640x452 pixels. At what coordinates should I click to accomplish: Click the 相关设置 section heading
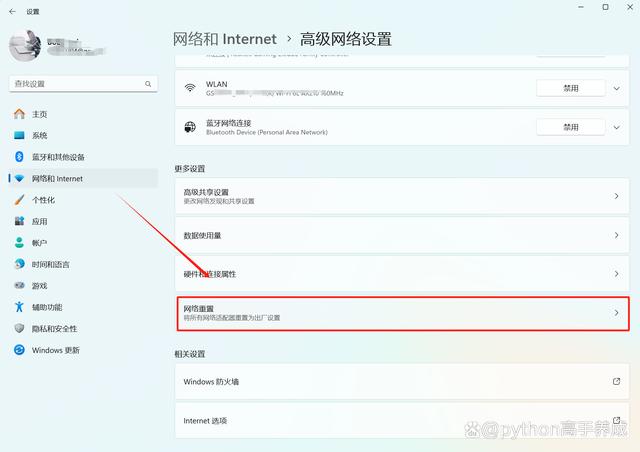coord(190,354)
